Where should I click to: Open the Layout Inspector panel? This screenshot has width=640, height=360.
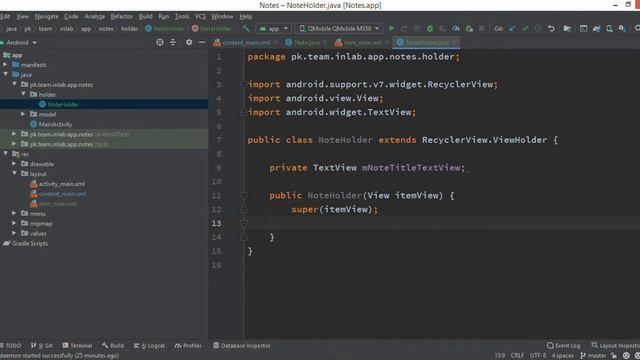tap(616, 346)
